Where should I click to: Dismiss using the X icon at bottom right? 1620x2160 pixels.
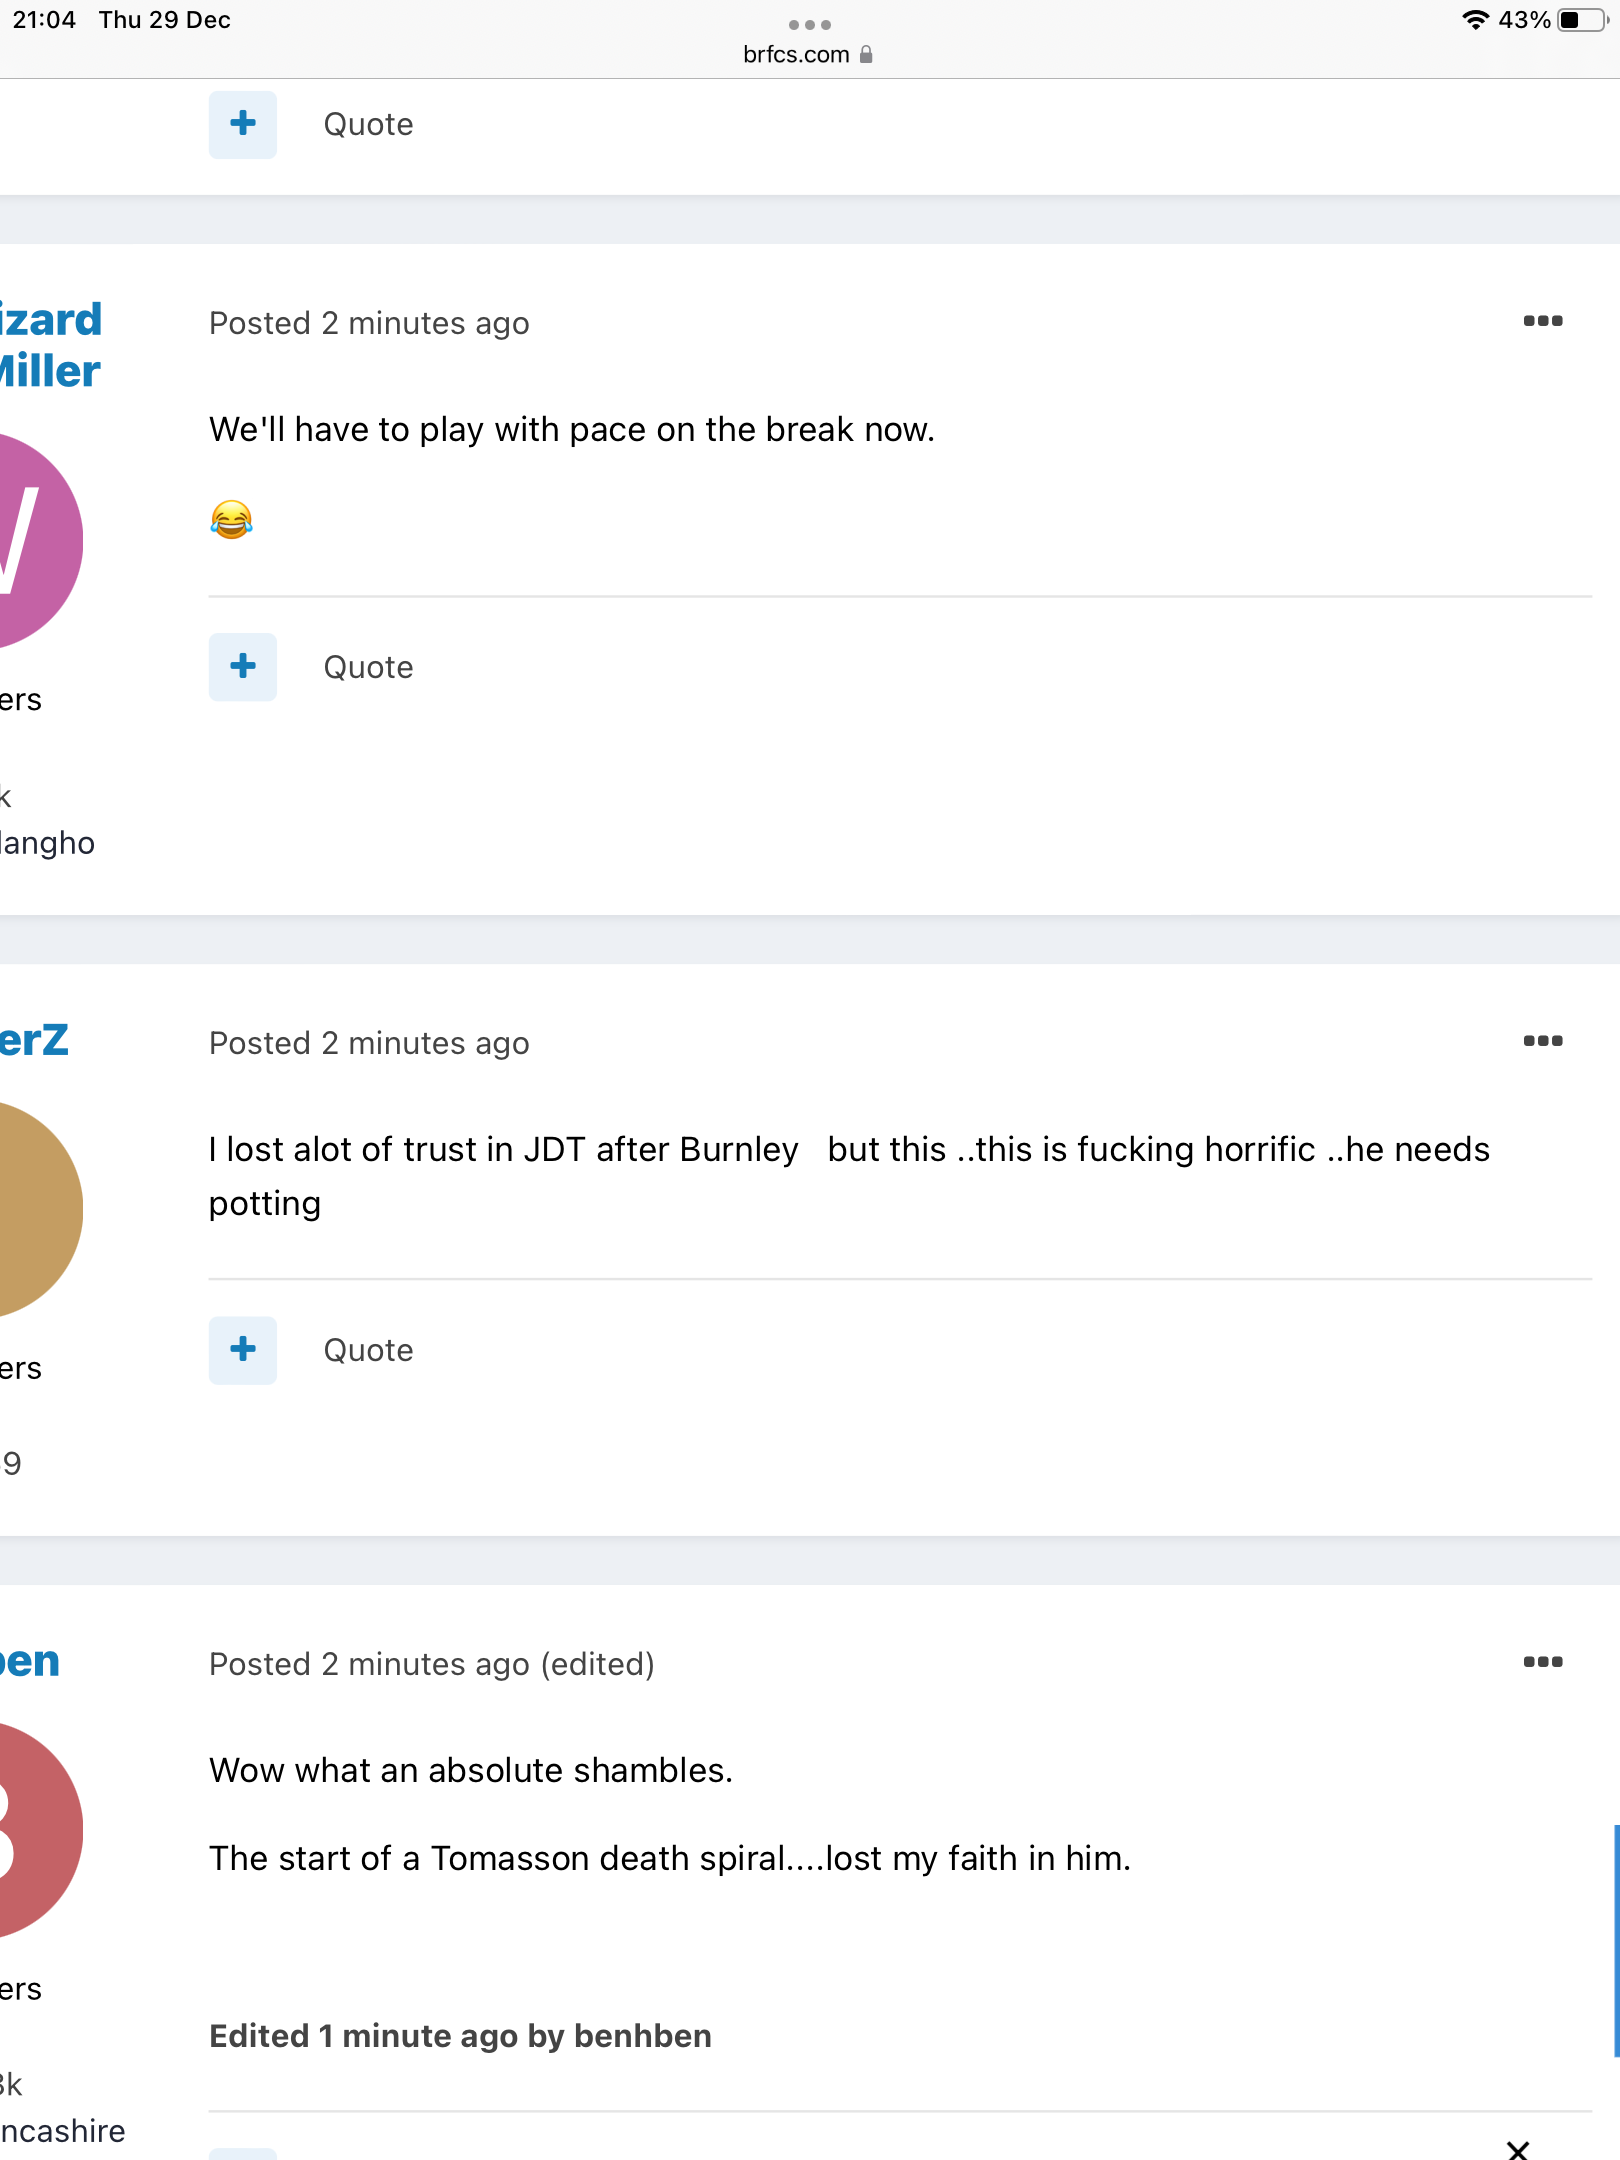coord(1518,2149)
